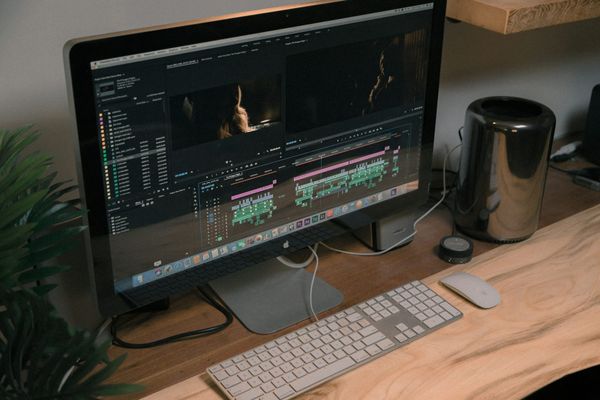Click the blue timecode under the right monitor
The height and width of the screenshot is (400, 600).
click(x=291, y=142)
